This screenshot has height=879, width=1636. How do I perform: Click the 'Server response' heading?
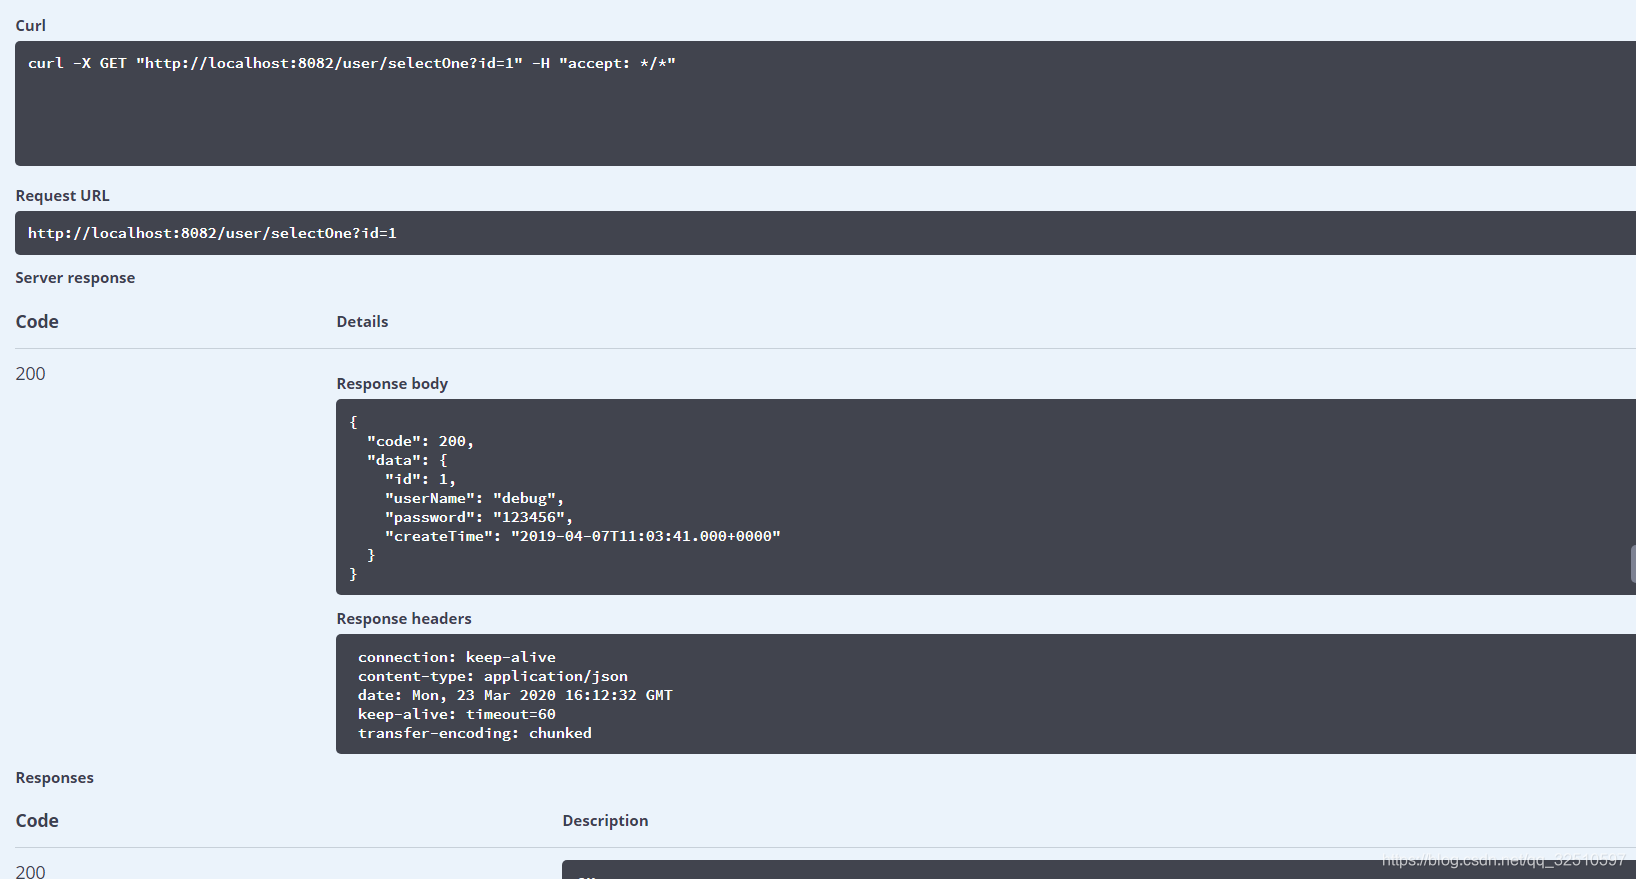[x=75, y=278]
